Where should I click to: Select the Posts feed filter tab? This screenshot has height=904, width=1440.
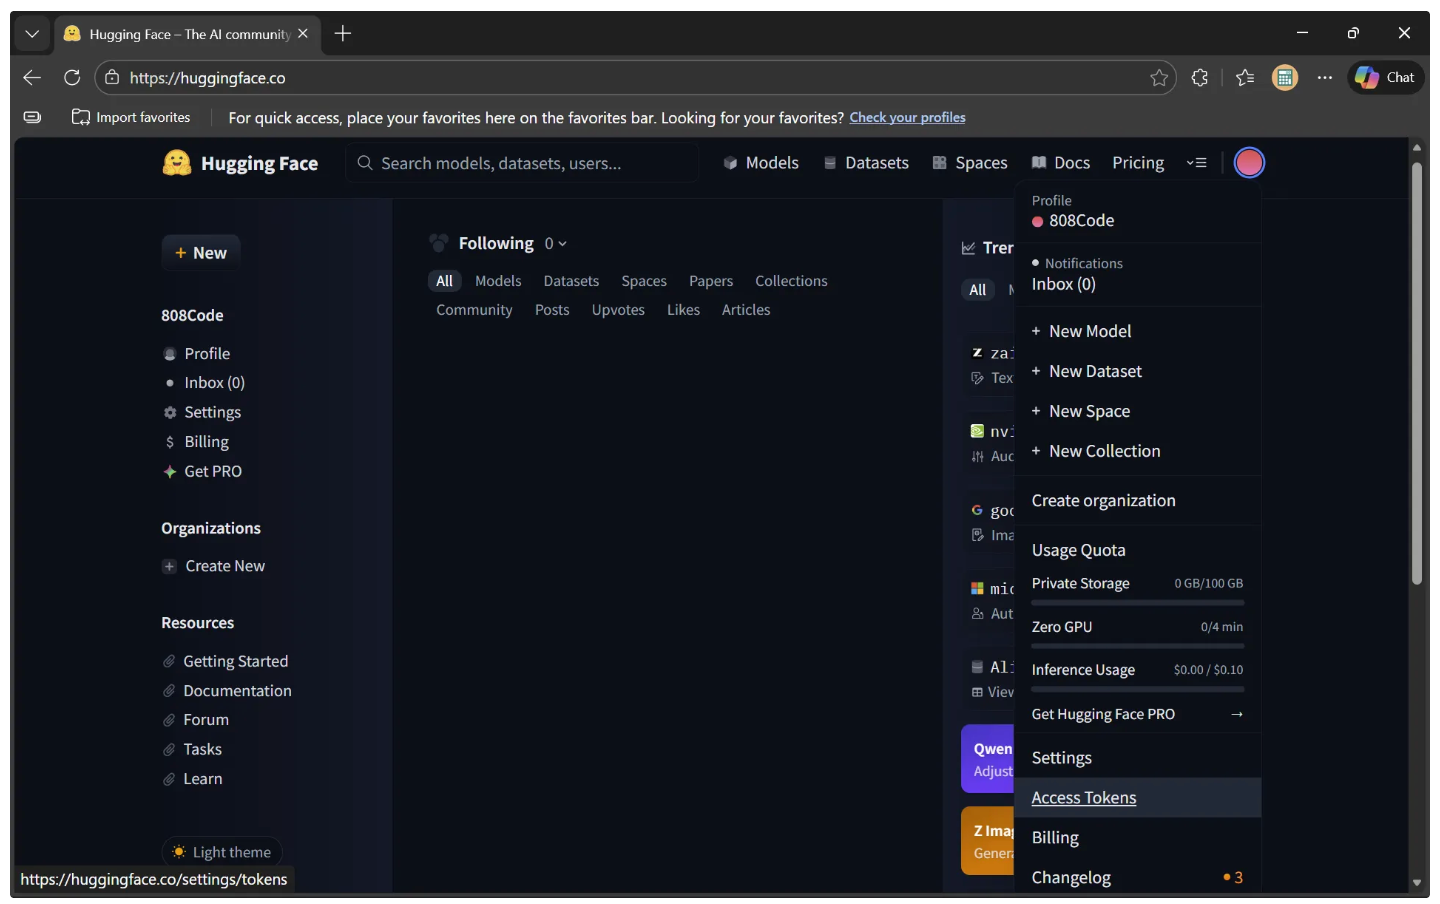[552, 310]
